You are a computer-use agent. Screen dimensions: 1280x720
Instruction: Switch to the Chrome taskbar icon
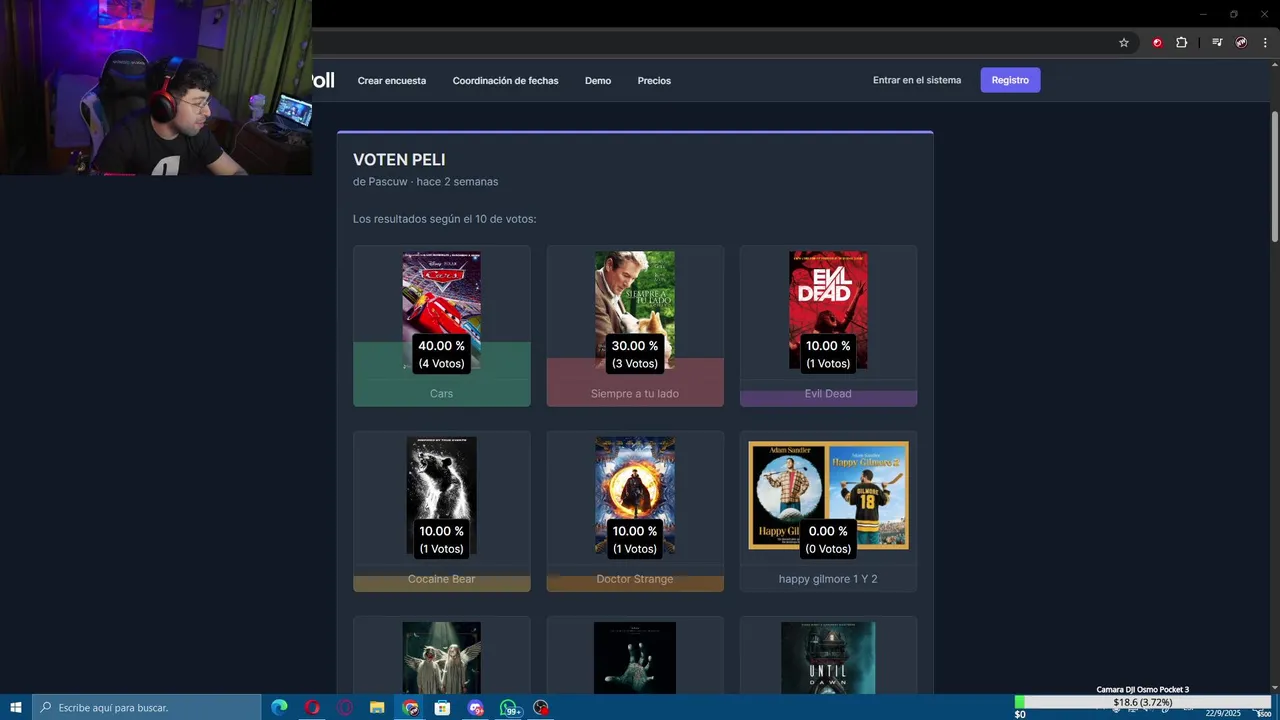410,707
